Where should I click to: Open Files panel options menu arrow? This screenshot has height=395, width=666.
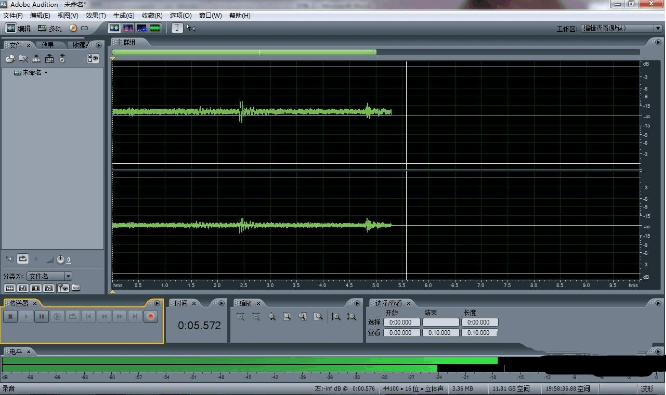pos(99,45)
